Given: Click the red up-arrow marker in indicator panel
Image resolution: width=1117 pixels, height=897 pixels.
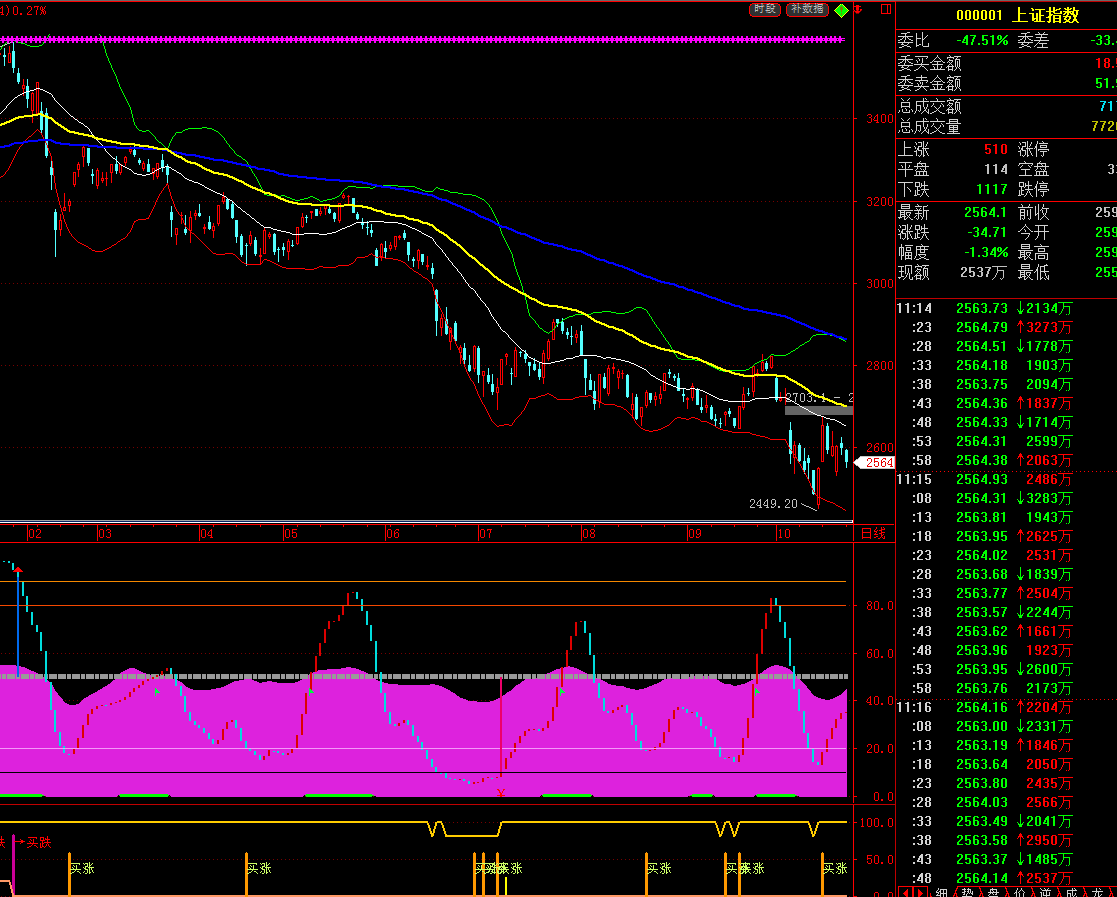Looking at the screenshot, I should pos(18,570).
